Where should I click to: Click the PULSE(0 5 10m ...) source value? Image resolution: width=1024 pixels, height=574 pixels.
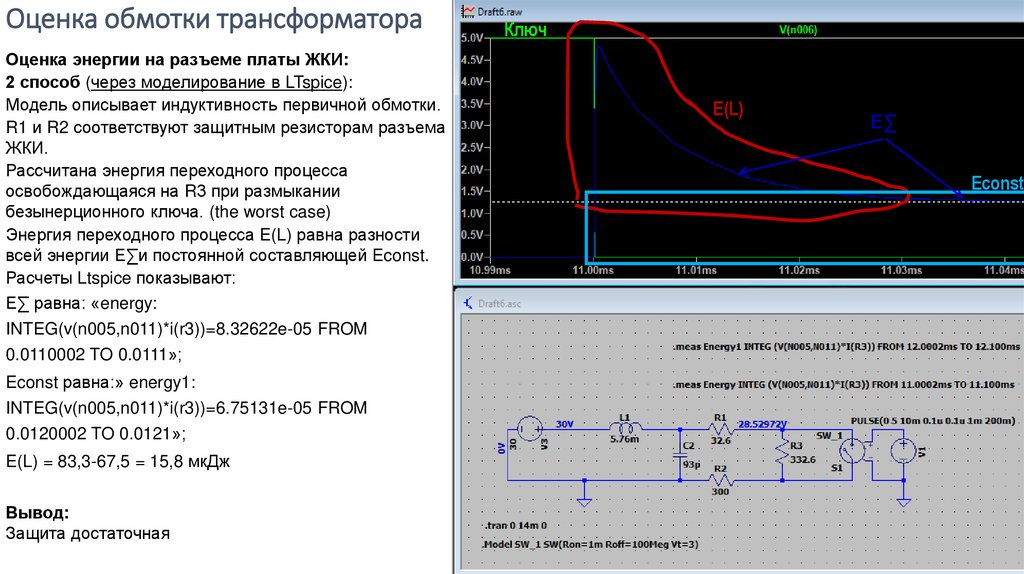pyautogui.click(x=933, y=421)
